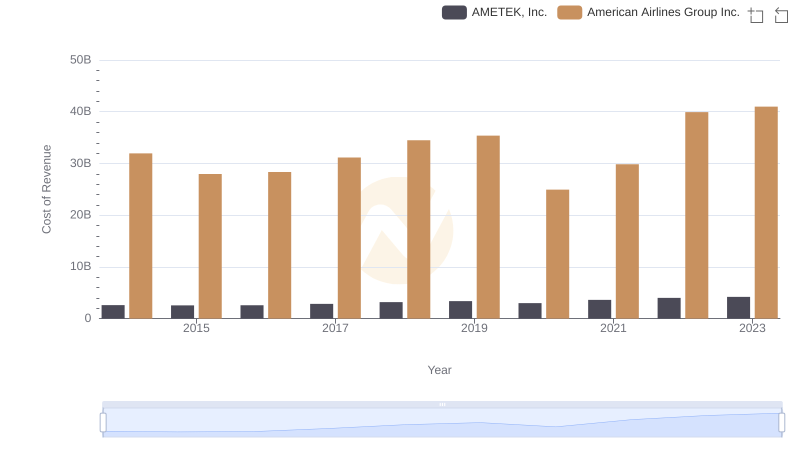Click the American Airlines 2014 bar
800x461 pixels.
pyautogui.click(x=141, y=236)
